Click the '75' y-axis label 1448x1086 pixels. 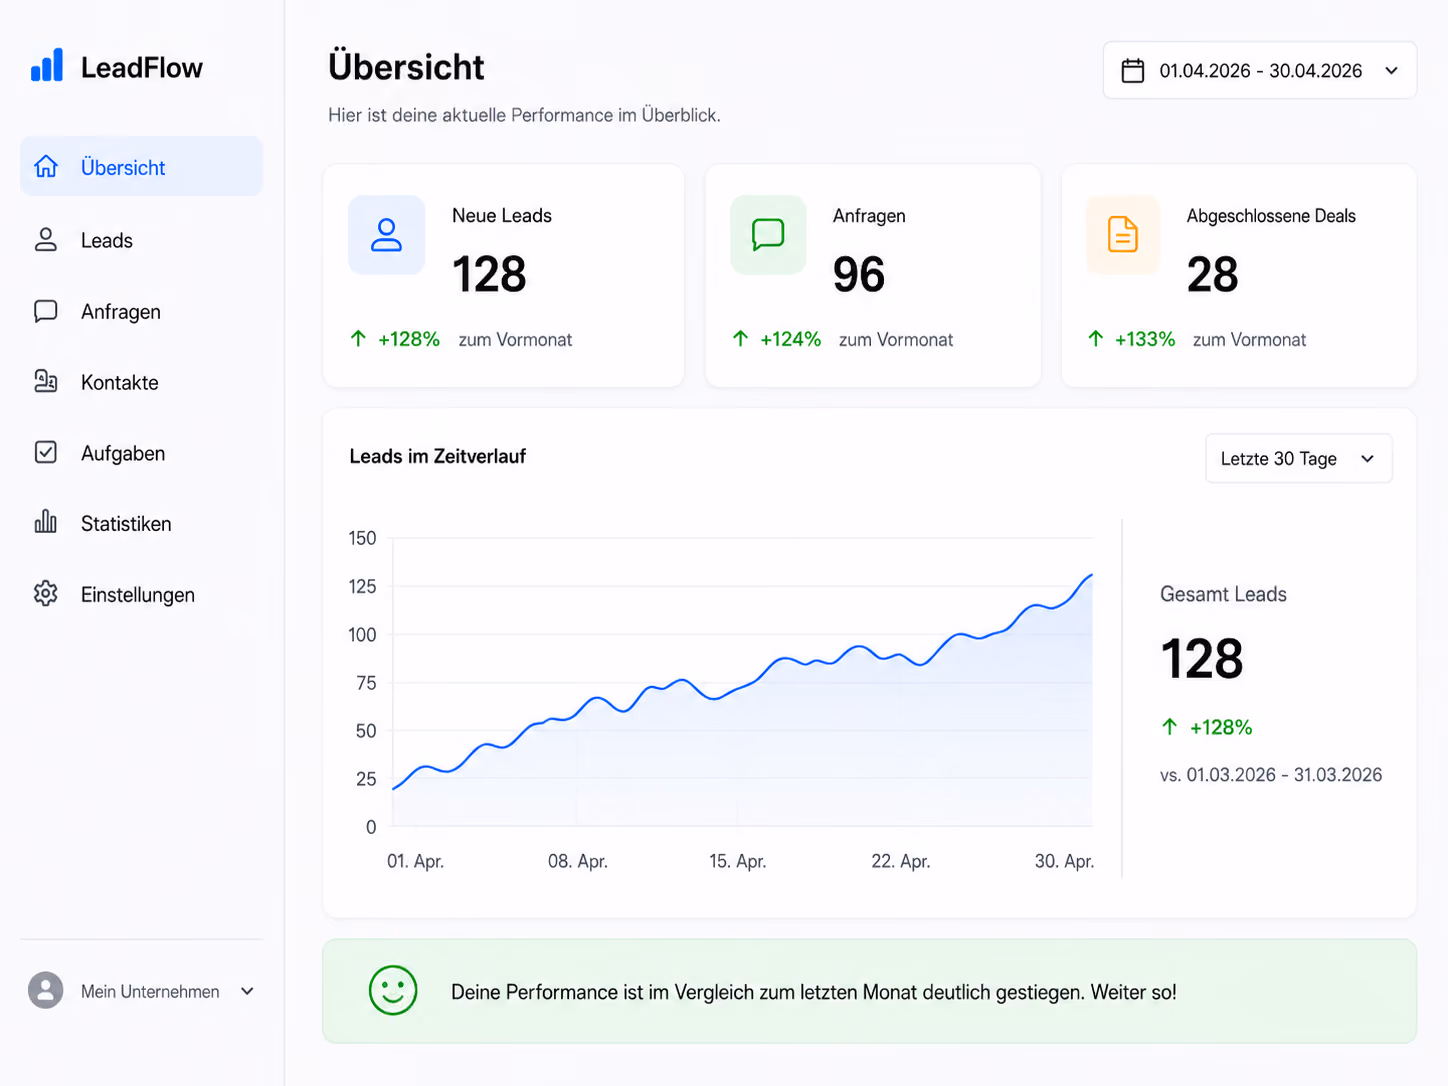click(x=366, y=683)
